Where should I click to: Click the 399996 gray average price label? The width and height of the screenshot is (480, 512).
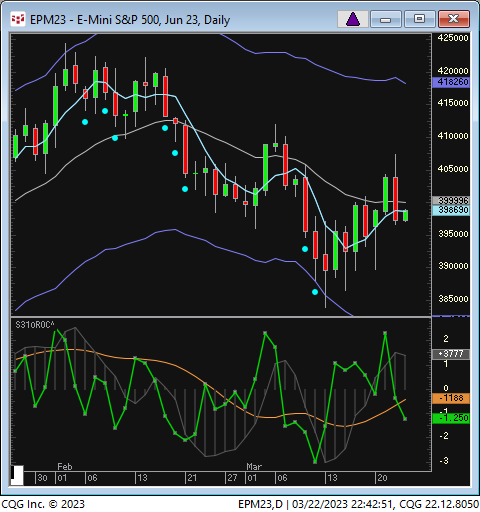point(451,200)
